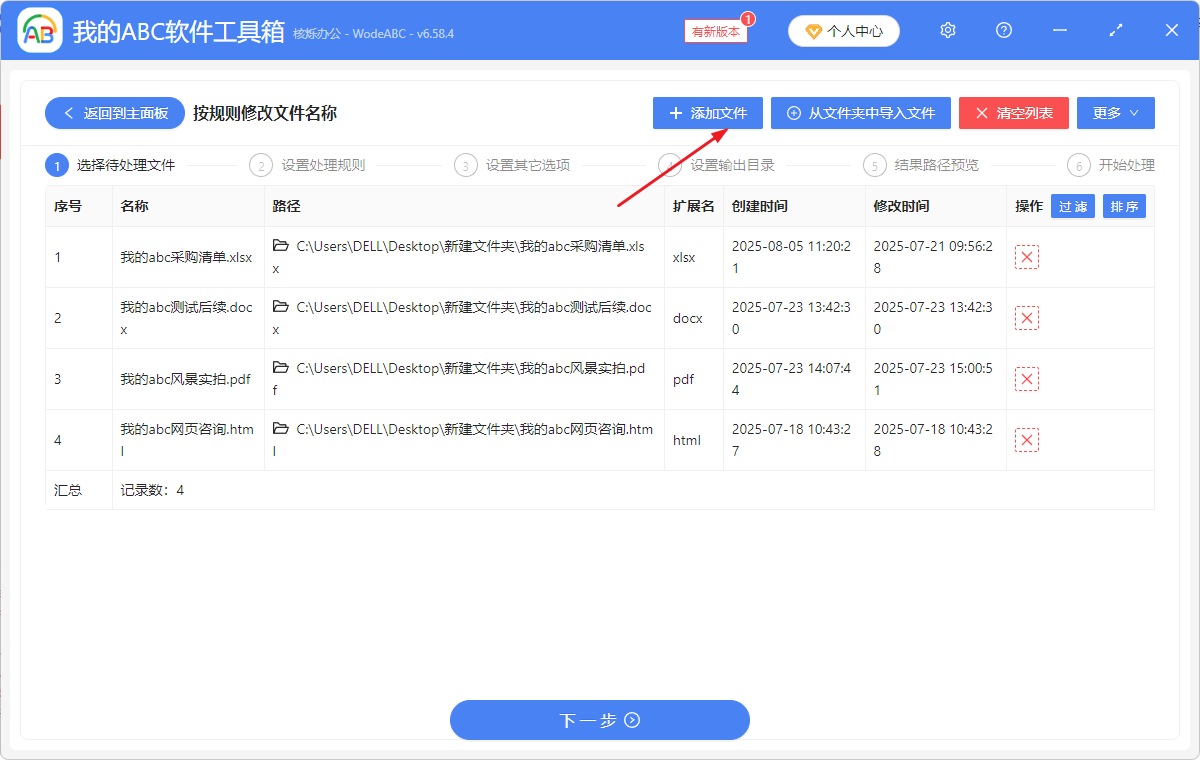Proceed by clicking 下一步
The height and width of the screenshot is (760, 1200).
pyautogui.click(x=599, y=720)
